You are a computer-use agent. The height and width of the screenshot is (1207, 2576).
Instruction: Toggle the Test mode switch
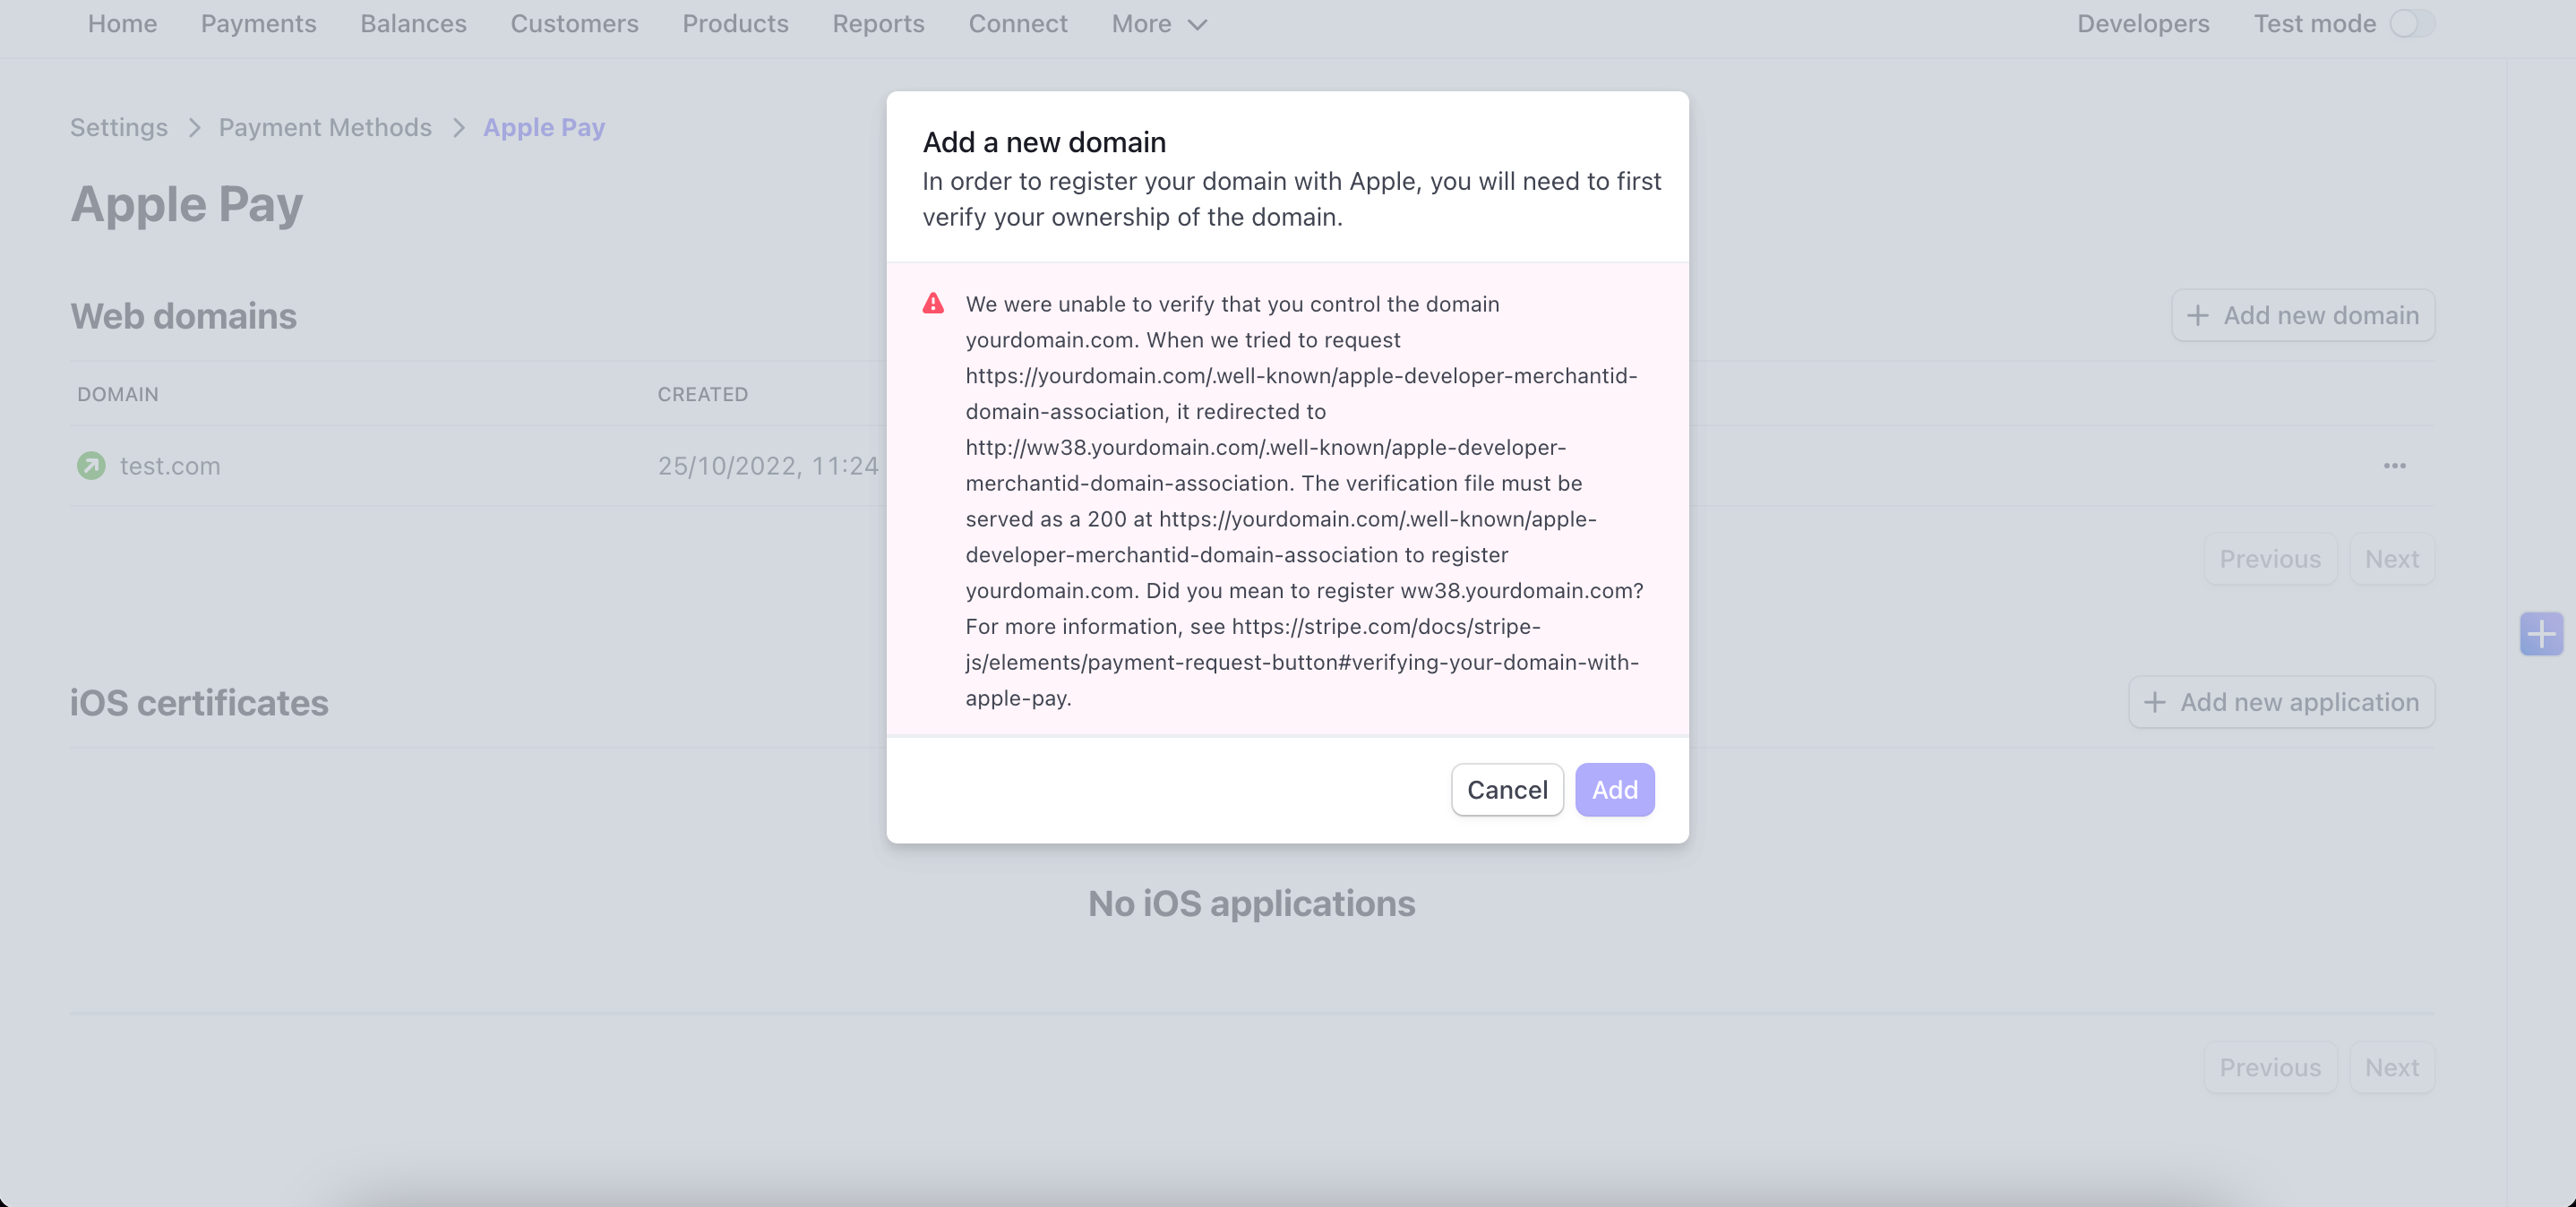(x=2412, y=23)
